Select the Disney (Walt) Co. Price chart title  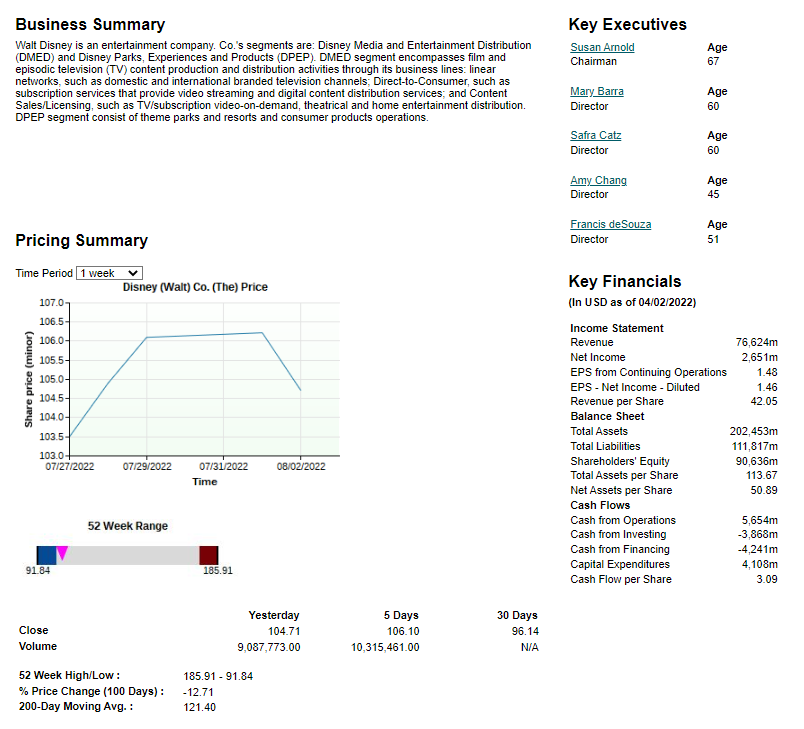tap(195, 287)
